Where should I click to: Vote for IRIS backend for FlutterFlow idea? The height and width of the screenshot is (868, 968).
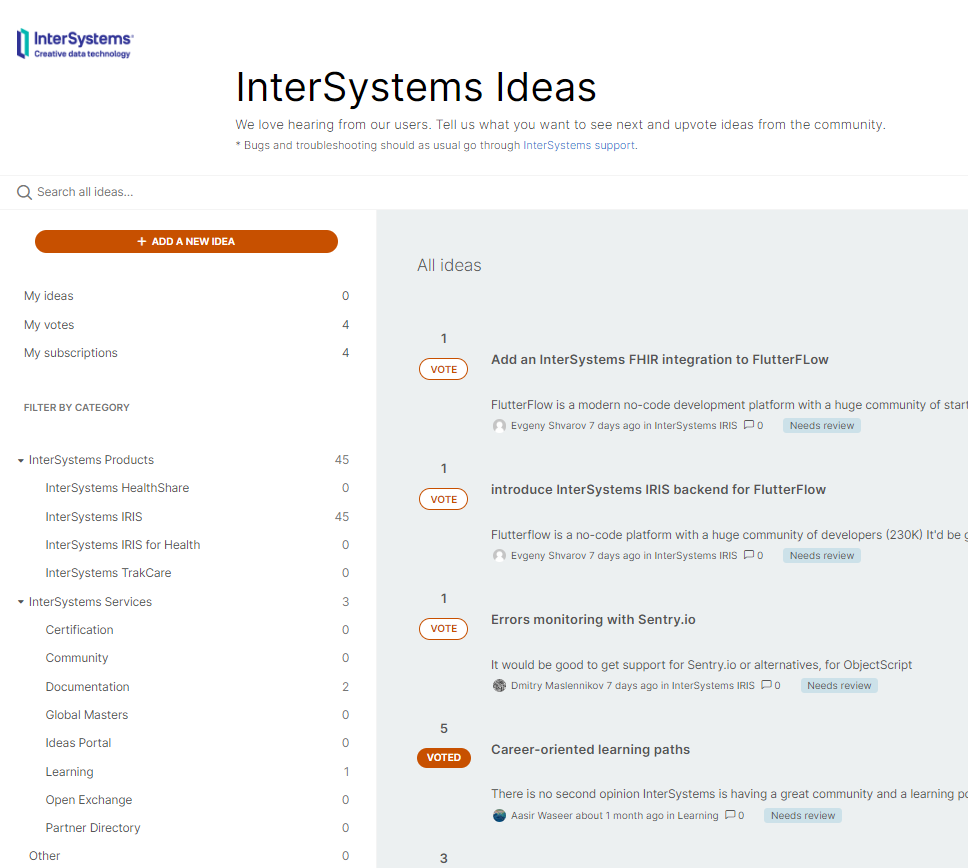pos(443,499)
